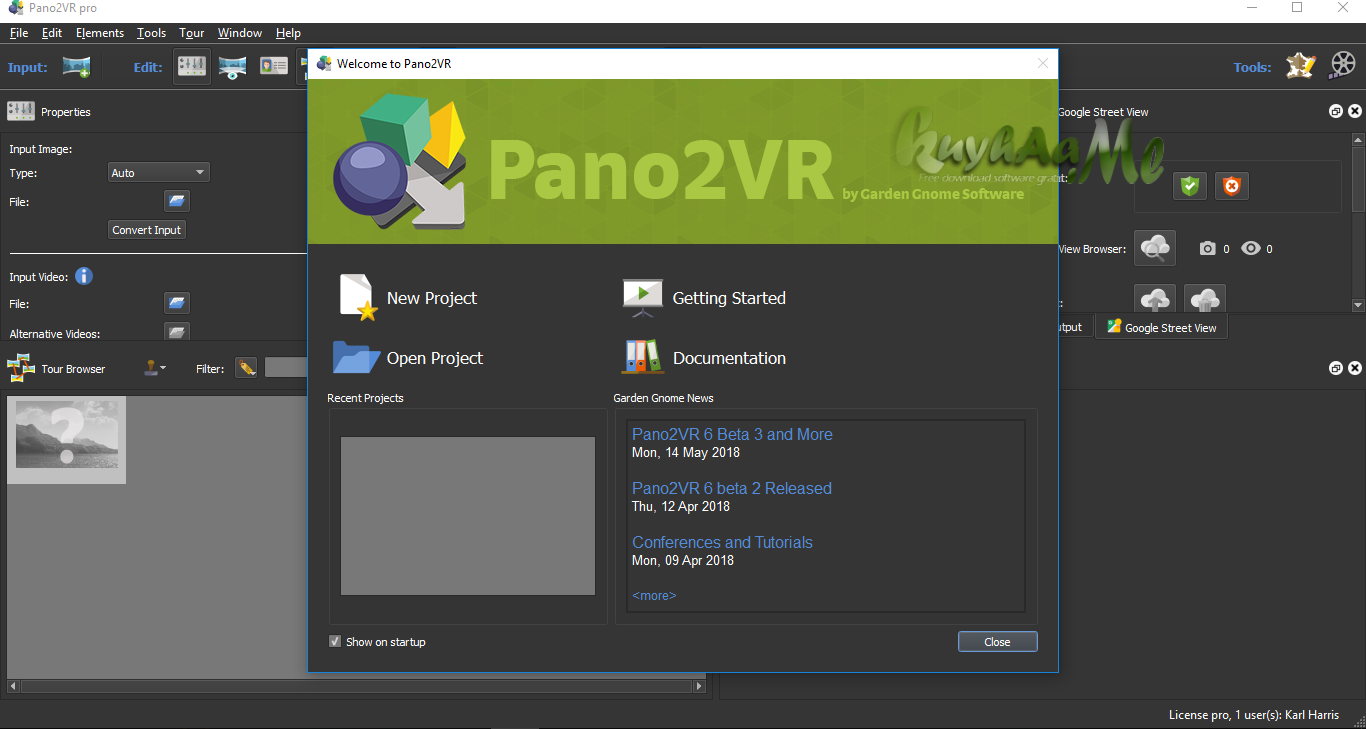Open the File menu

coord(19,33)
